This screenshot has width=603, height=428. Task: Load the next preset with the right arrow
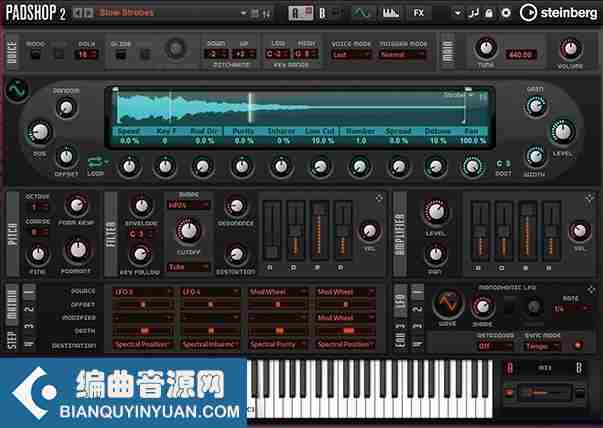pos(88,13)
